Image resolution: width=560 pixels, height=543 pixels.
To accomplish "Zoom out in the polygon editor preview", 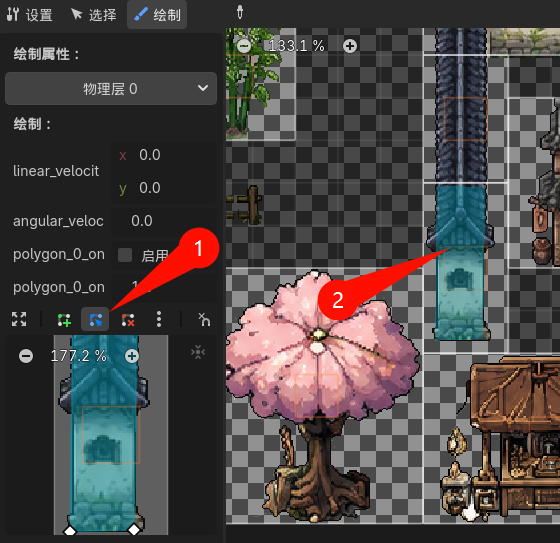I will [x=26, y=356].
